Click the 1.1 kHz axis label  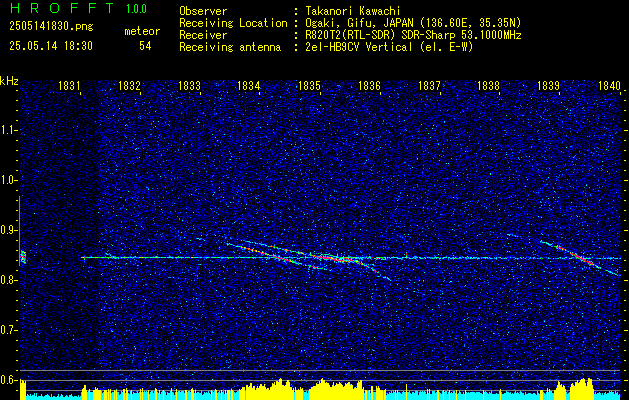click(x=8, y=130)
